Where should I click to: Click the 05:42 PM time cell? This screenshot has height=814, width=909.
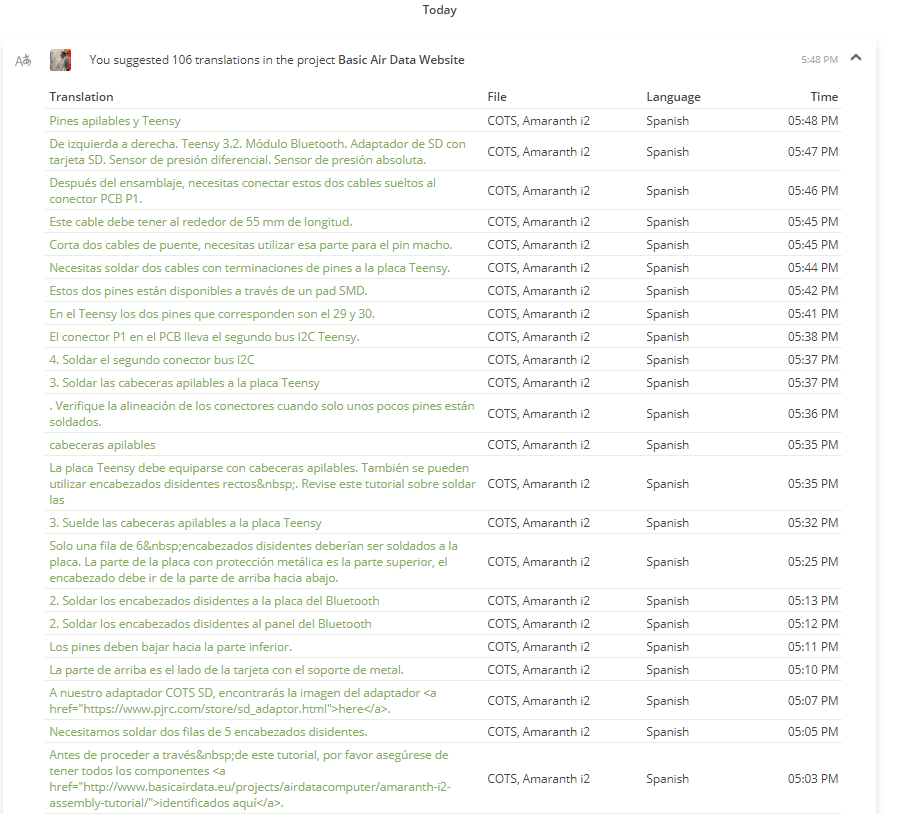coord(813,290)
